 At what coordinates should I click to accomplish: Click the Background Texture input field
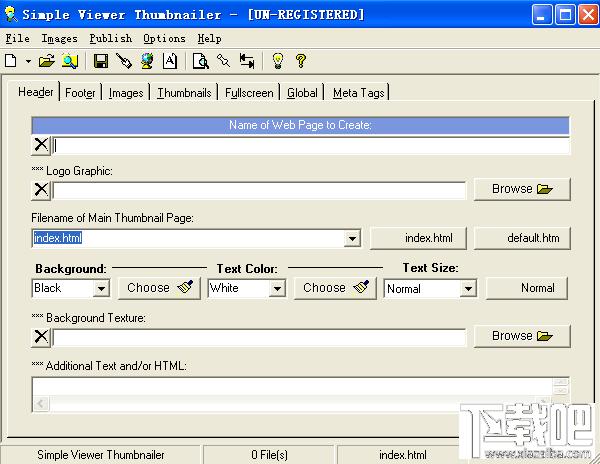tap(259, 338)
